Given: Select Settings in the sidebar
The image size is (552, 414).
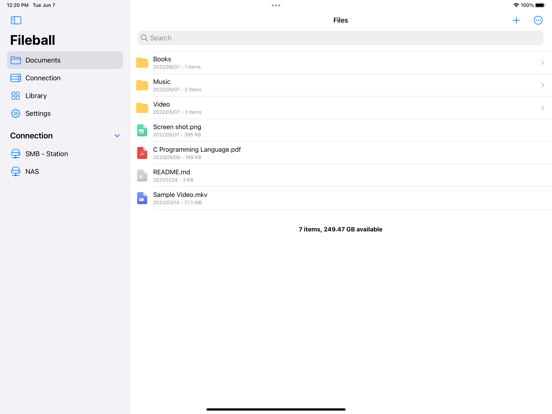Looking at the screenshot, I should click(65, 113).
